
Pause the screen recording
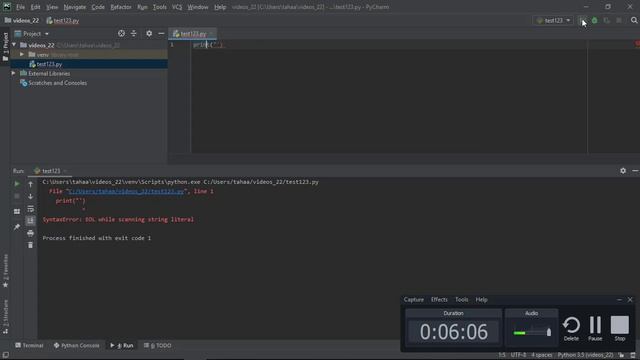595,329
